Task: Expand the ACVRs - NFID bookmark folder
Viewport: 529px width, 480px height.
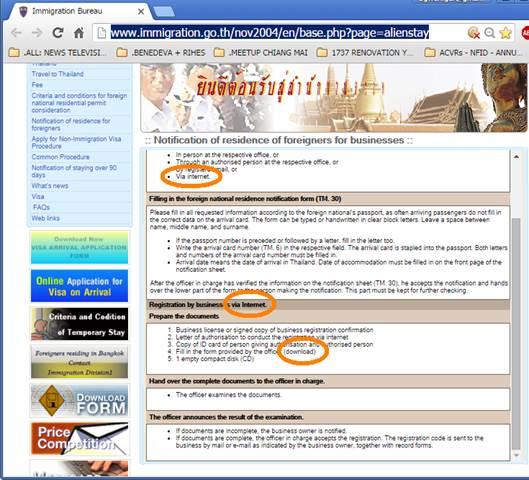Action: click(474, 53)
